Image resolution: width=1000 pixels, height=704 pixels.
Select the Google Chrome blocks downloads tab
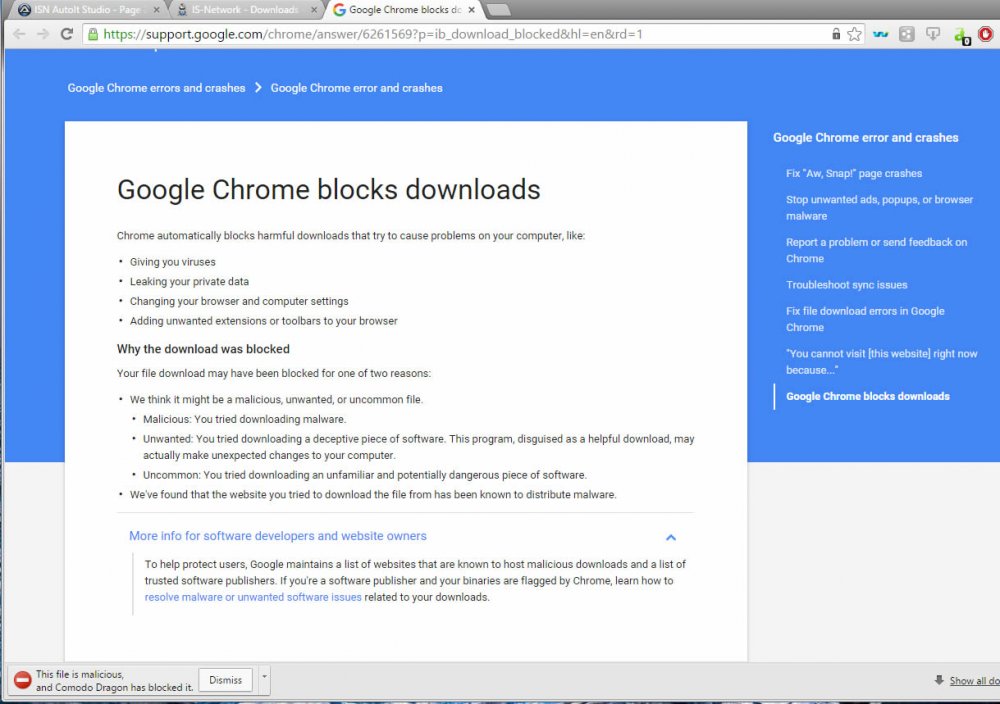(x=404, y=10)
